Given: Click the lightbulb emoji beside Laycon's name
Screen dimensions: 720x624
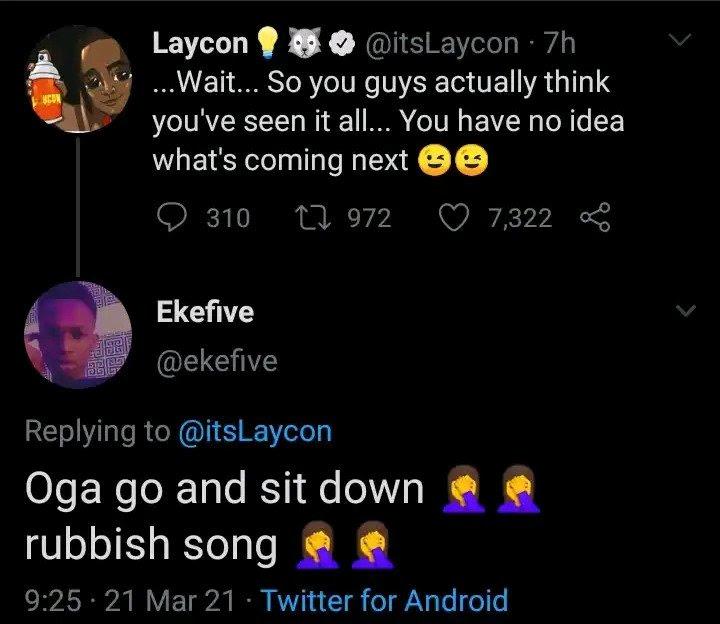Looking at the screenshot, I should point(266,44).
